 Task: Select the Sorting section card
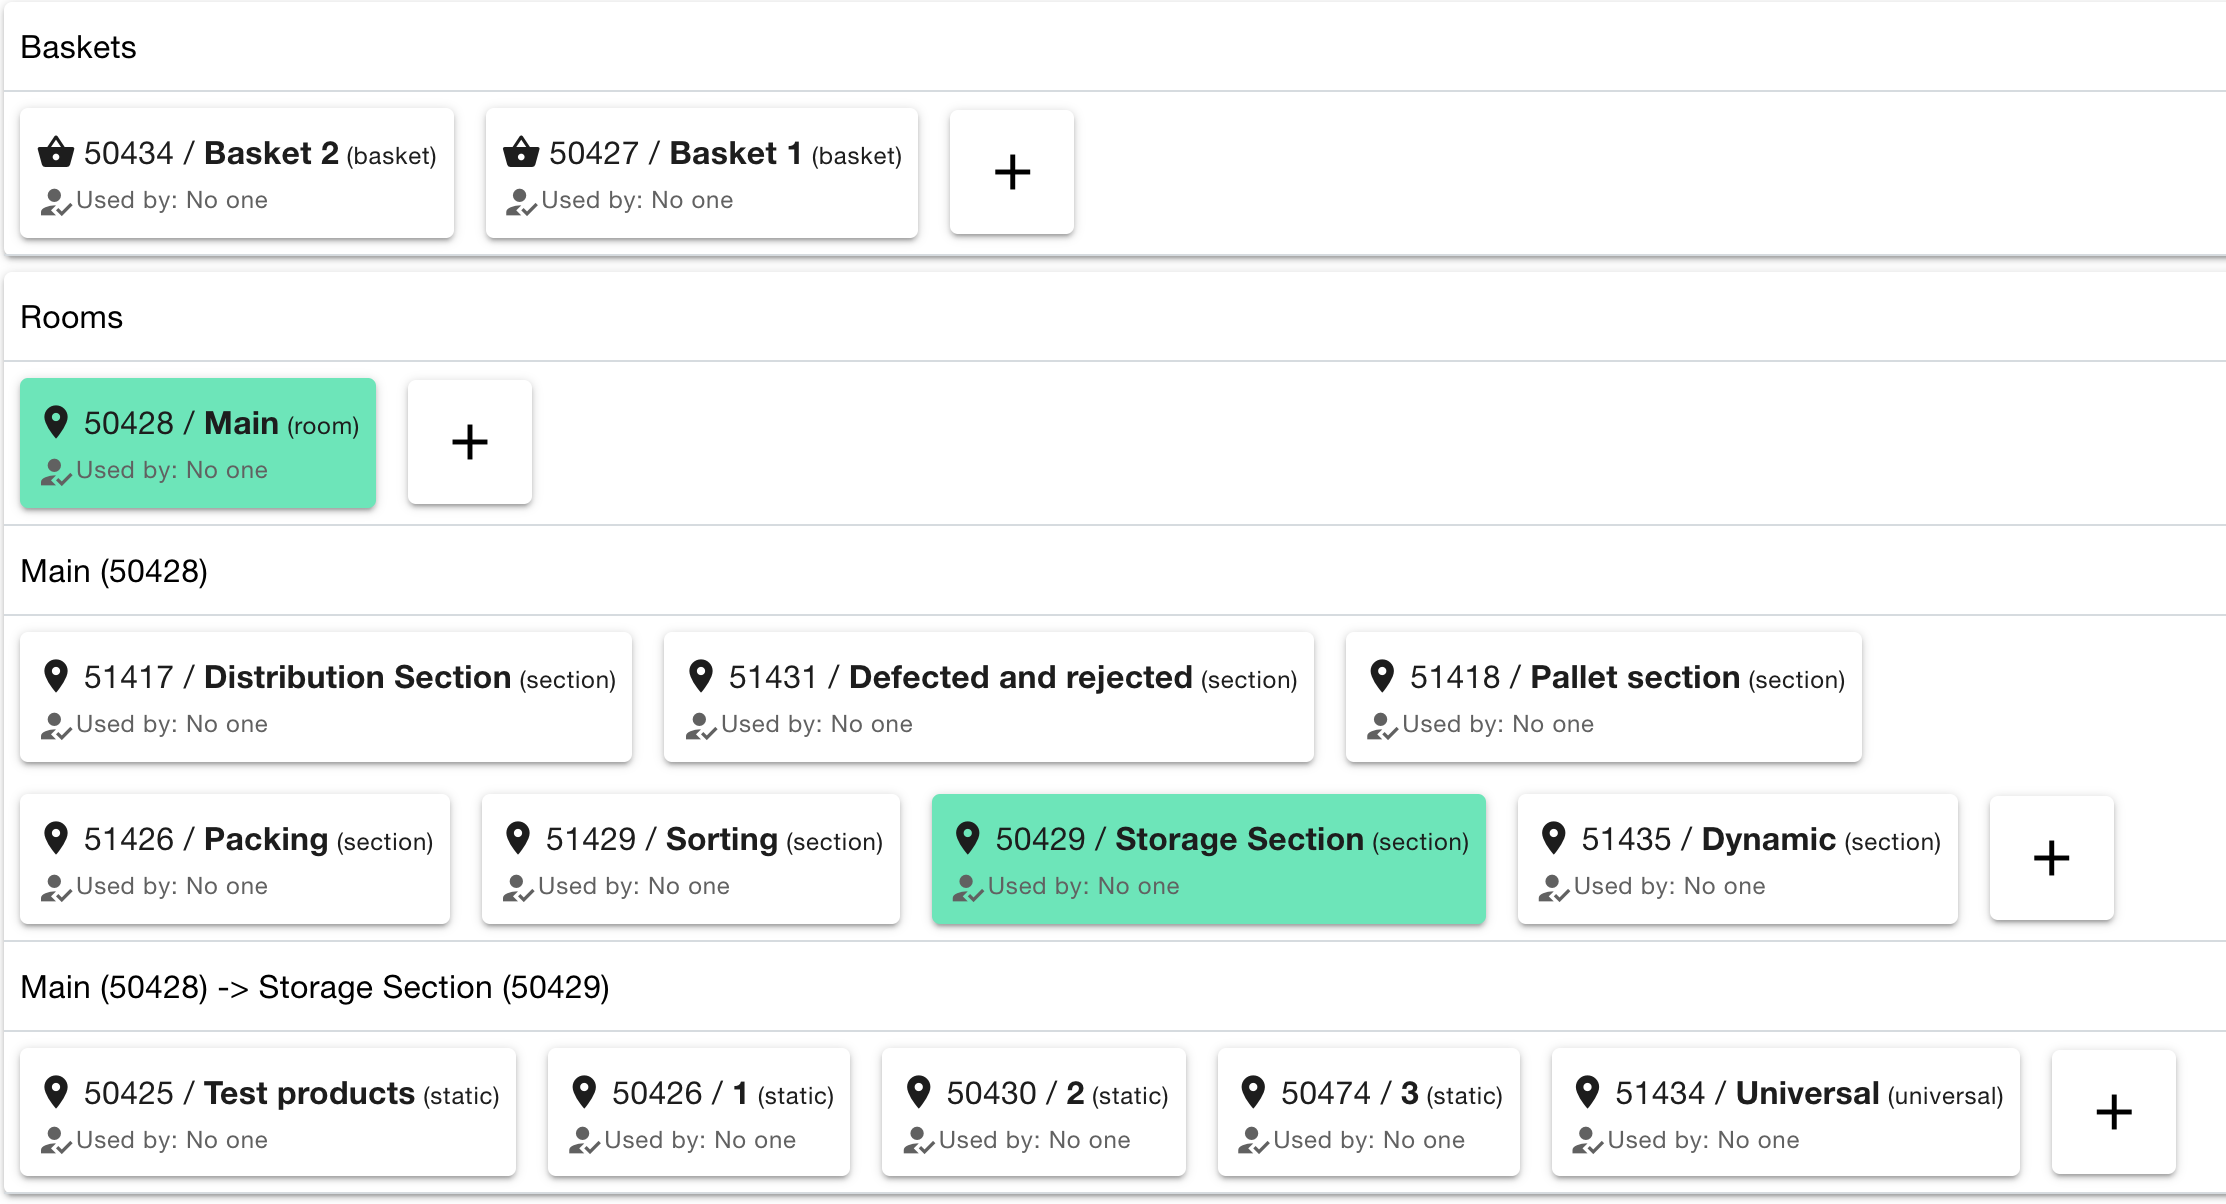click(x=690, y=859)
